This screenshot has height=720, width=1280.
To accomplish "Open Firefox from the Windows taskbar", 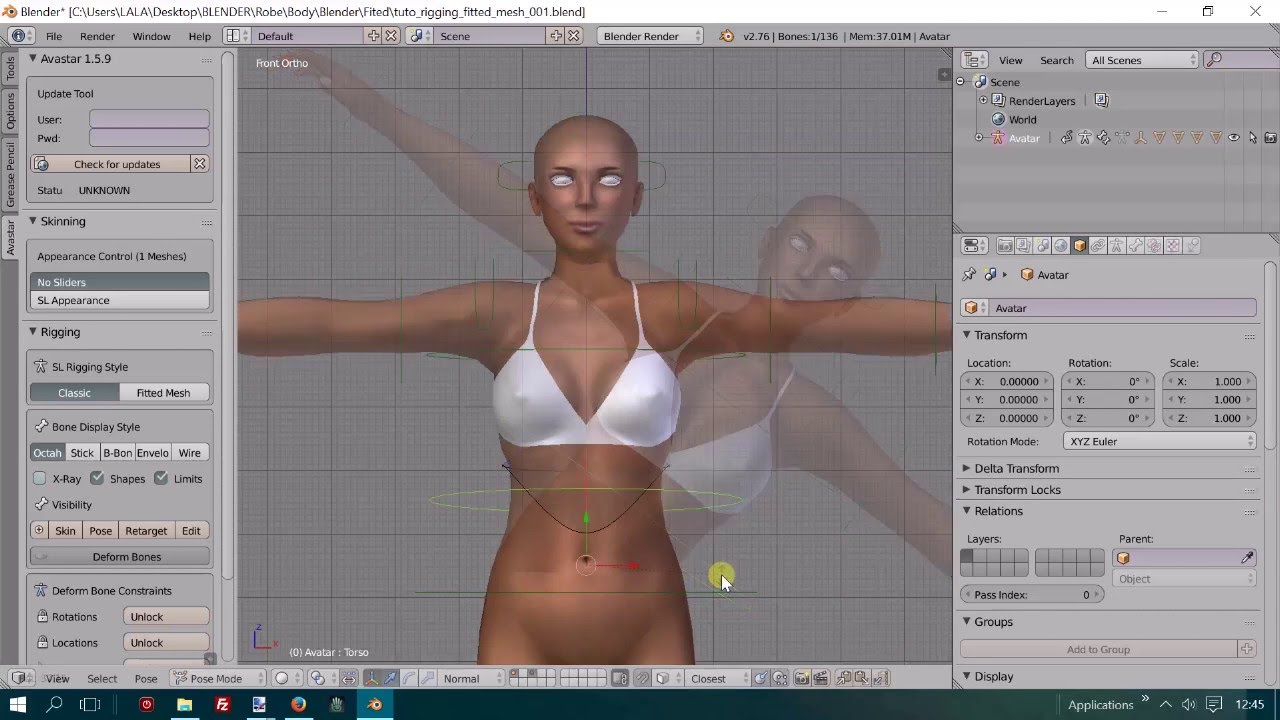I will (298, 704).
